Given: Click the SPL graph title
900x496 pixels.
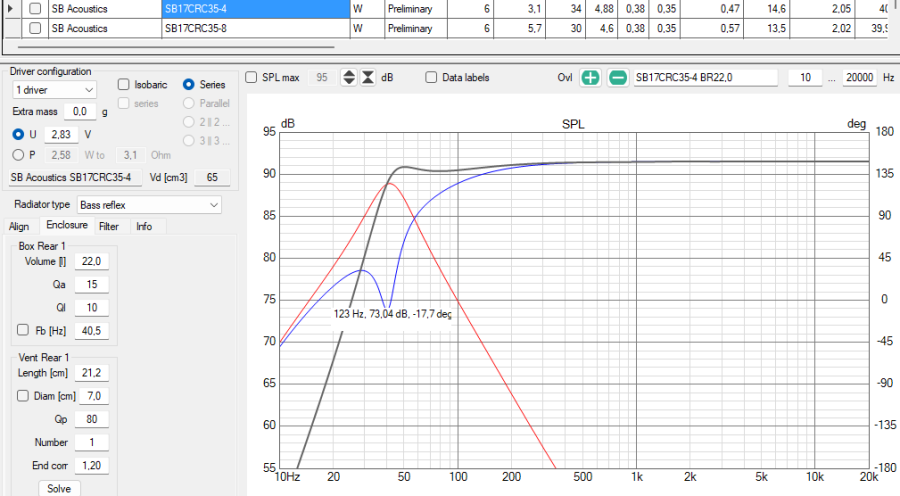Looking at the screenshot, I should [x=573, y=124].
